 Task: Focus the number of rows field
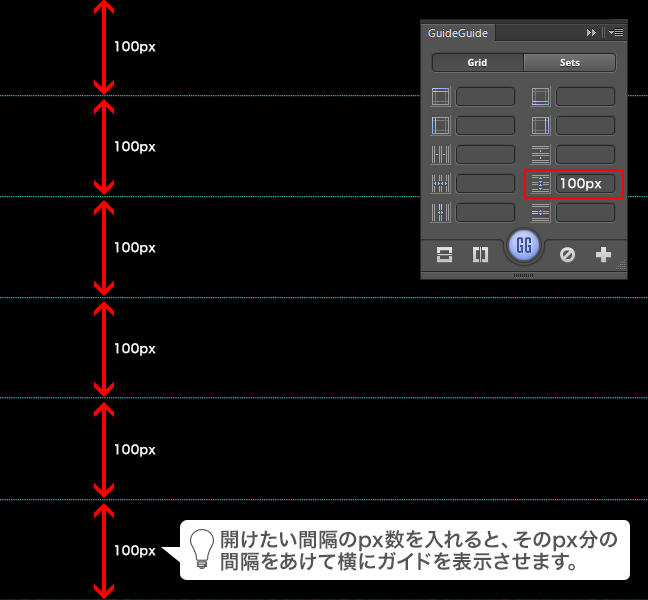click(x=586, y=155)
